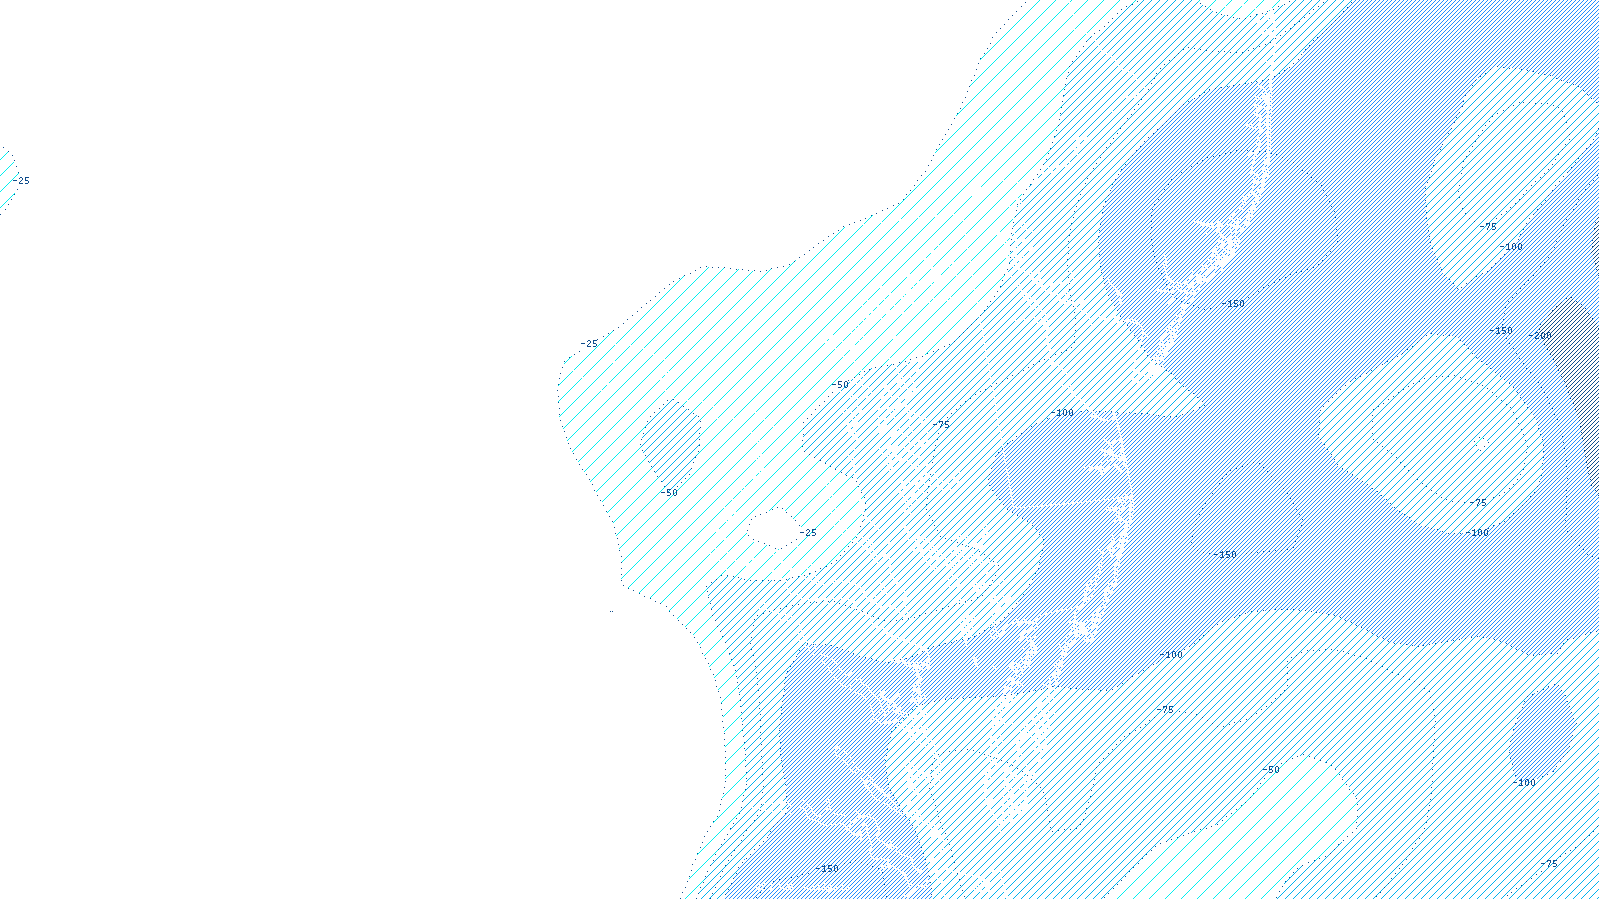Viewport: 1600px width, 900px height.
Task: Select the -25 label beside the small unhatched island
Action: coord(808,533)
